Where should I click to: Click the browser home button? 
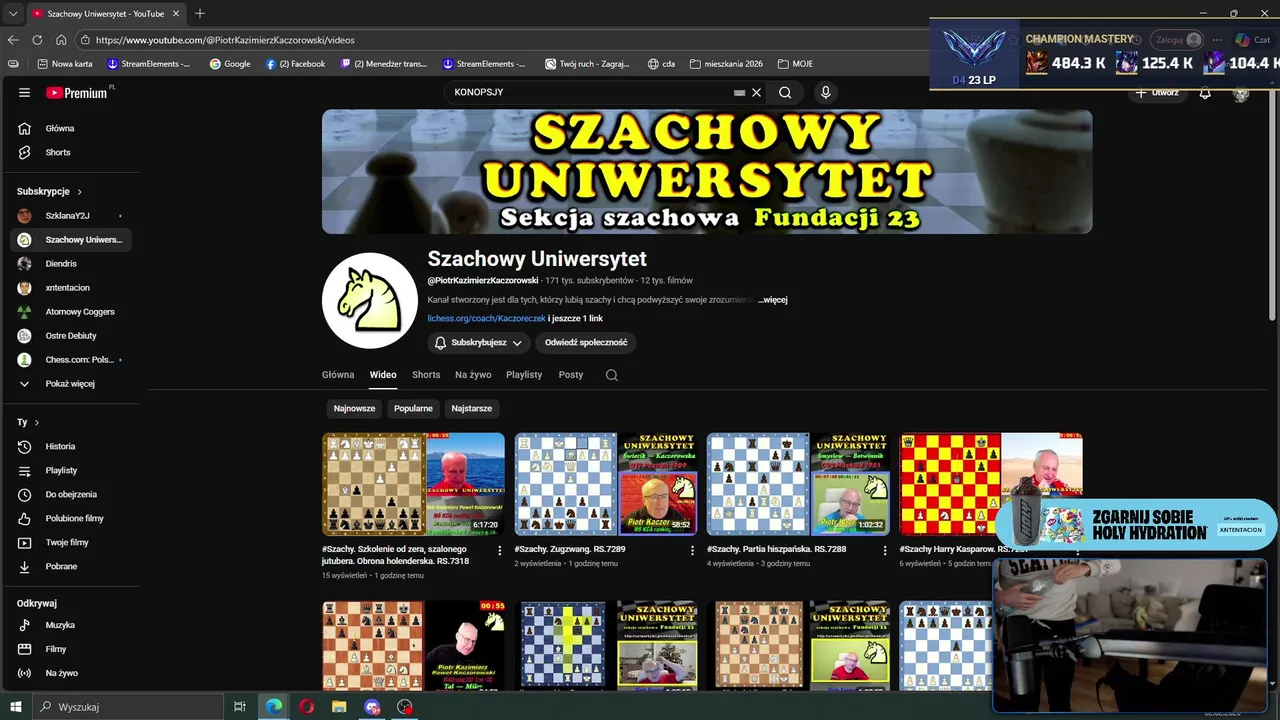[61, 40]
